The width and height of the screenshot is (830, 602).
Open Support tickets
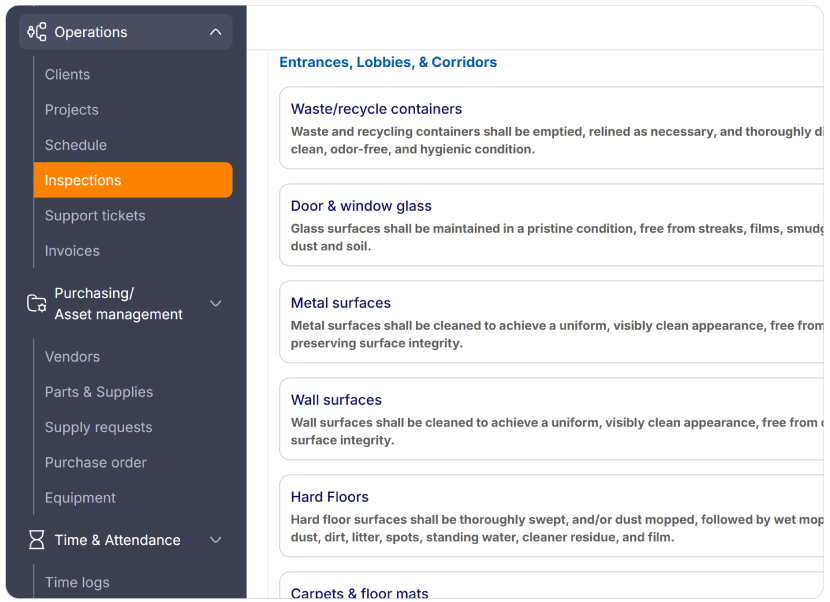95,215
